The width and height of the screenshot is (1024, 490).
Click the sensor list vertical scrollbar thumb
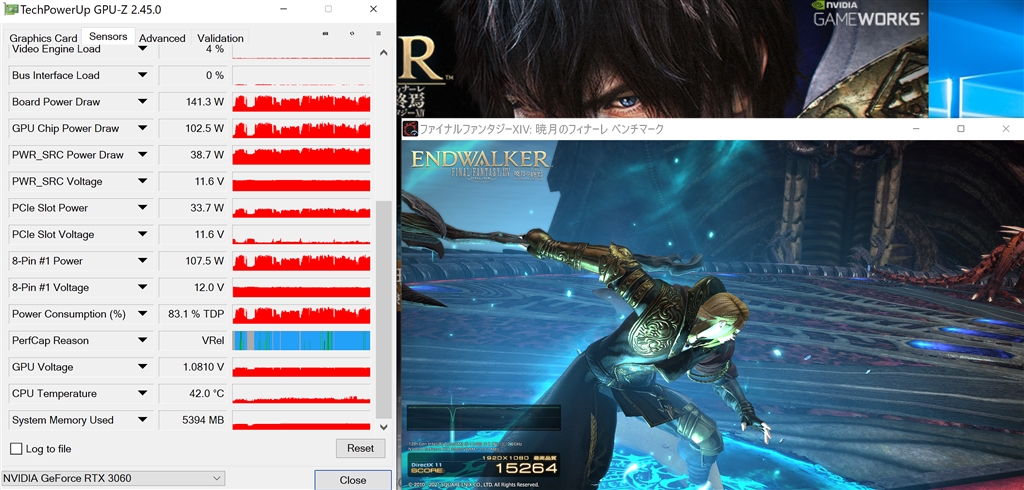click(x=383, y=309)
